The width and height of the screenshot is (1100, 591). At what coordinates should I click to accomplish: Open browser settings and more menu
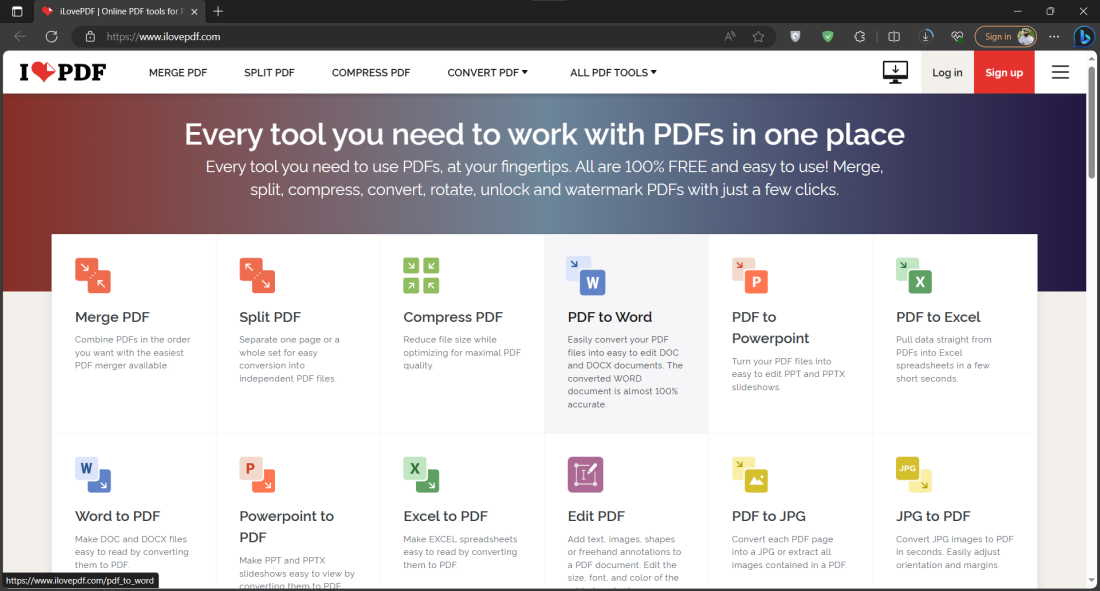tap(1054, 36)
